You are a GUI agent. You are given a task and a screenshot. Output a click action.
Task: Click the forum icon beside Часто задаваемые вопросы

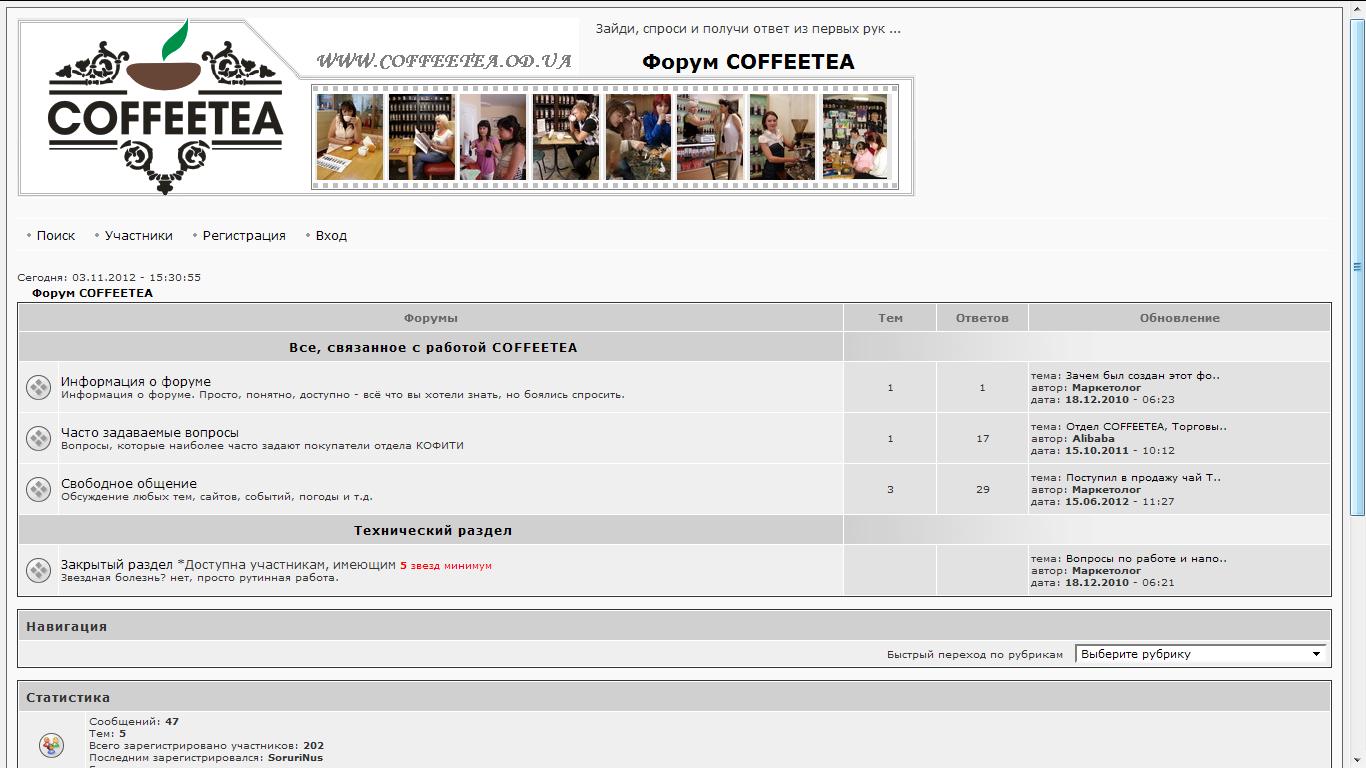pyautogui.click(x=38, y=438)
